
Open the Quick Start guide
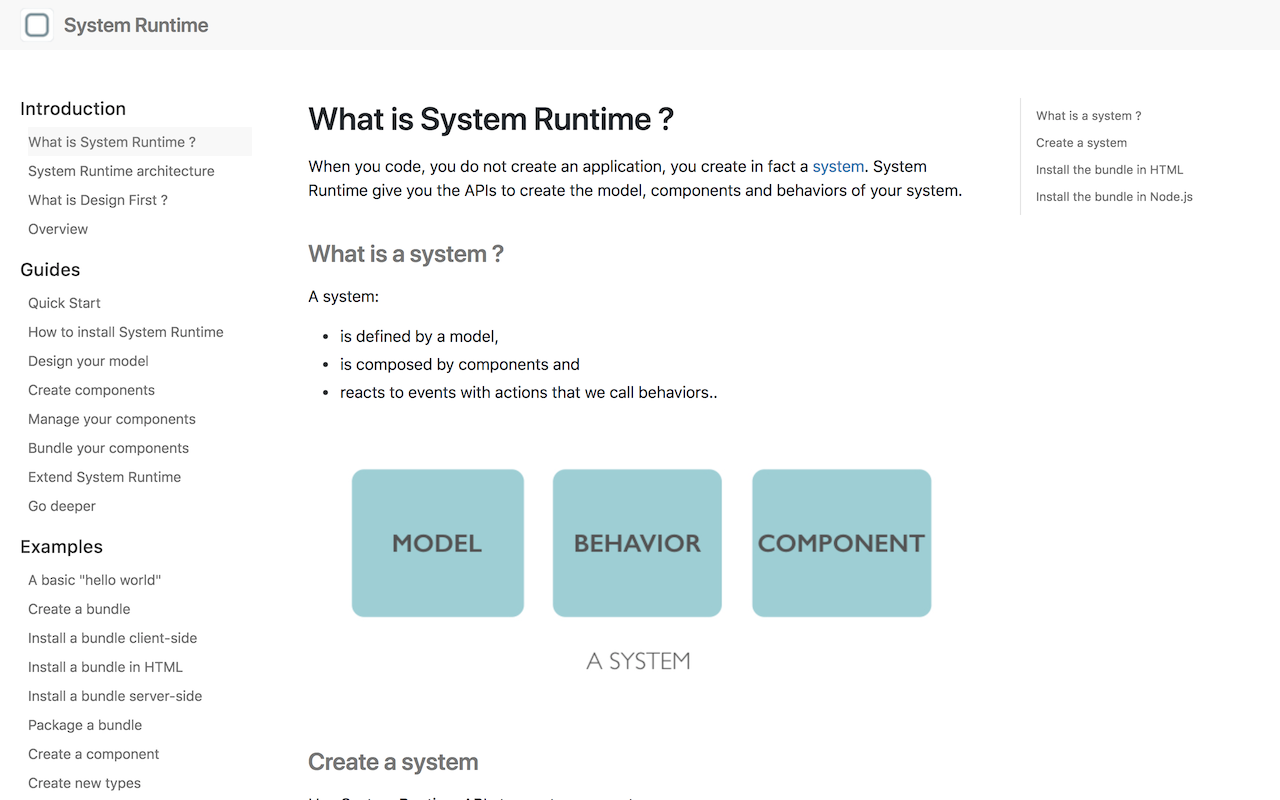click(64, 303)
